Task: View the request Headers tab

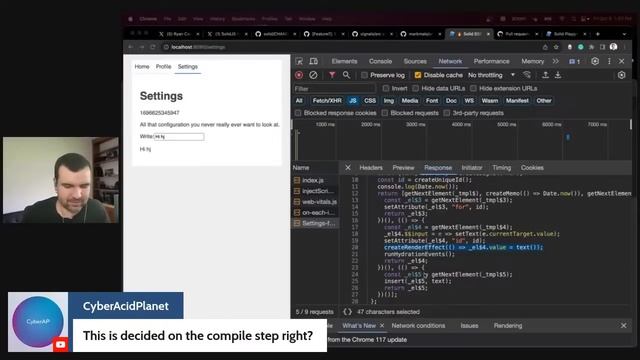Action: (371, 168)
